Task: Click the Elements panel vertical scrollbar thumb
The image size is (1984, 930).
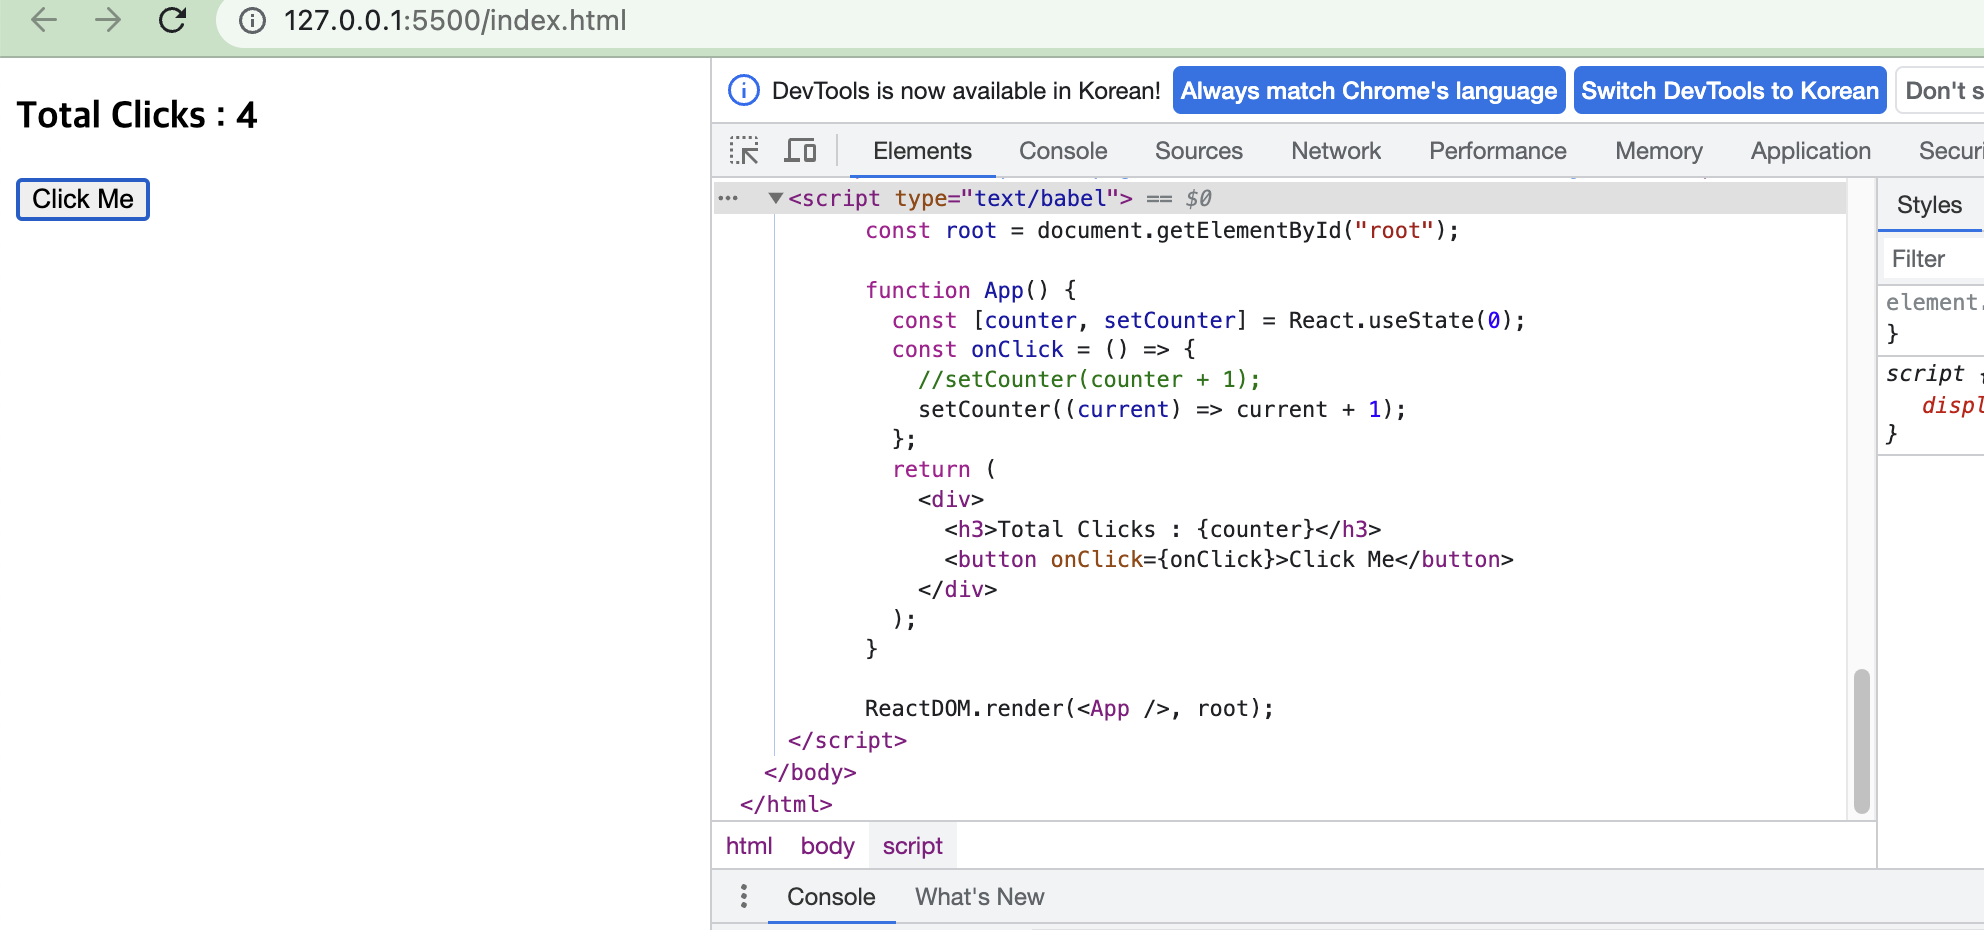Action: [x=1861, y=741]
